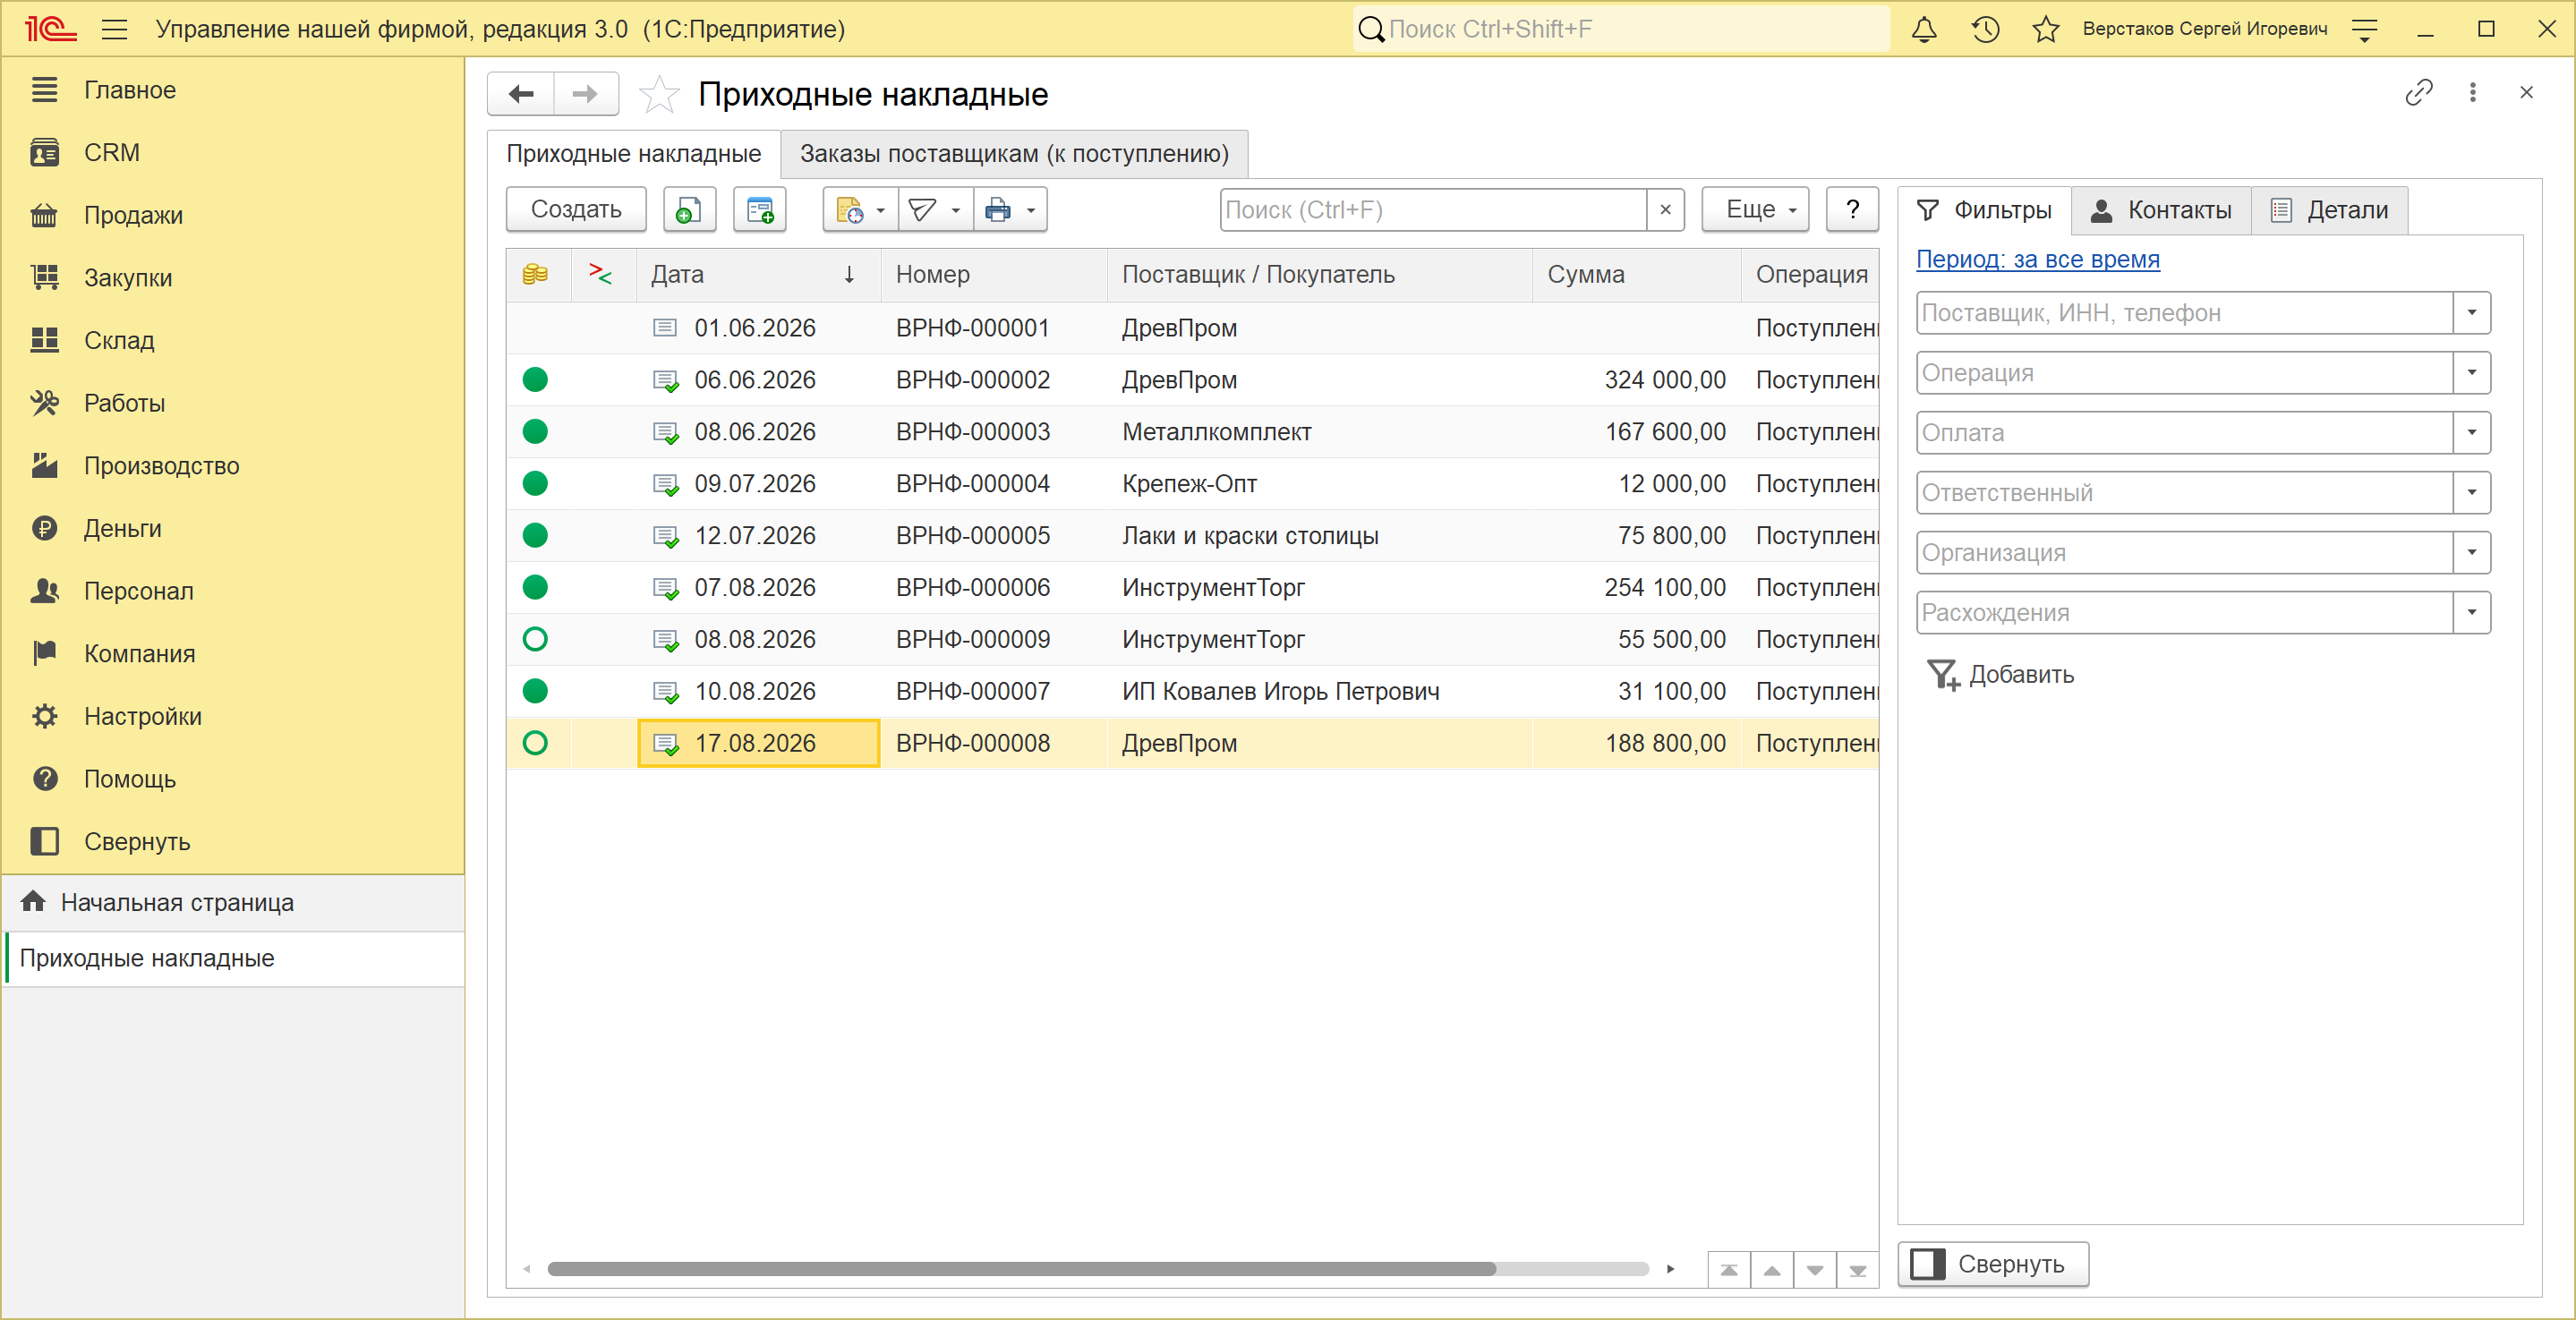Switch to the Фильтры panel tab

coord(1984,210)
